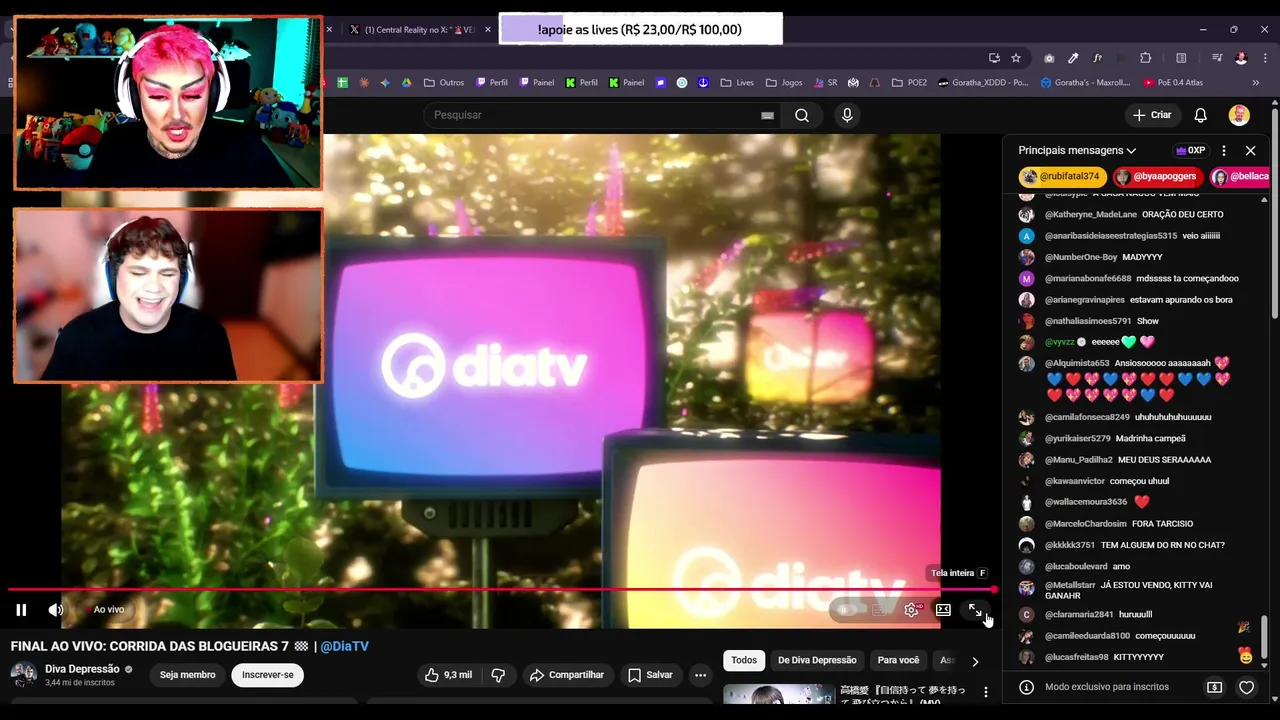
Task: Open the browser side panel icon
Action: tap(1181, 58)
